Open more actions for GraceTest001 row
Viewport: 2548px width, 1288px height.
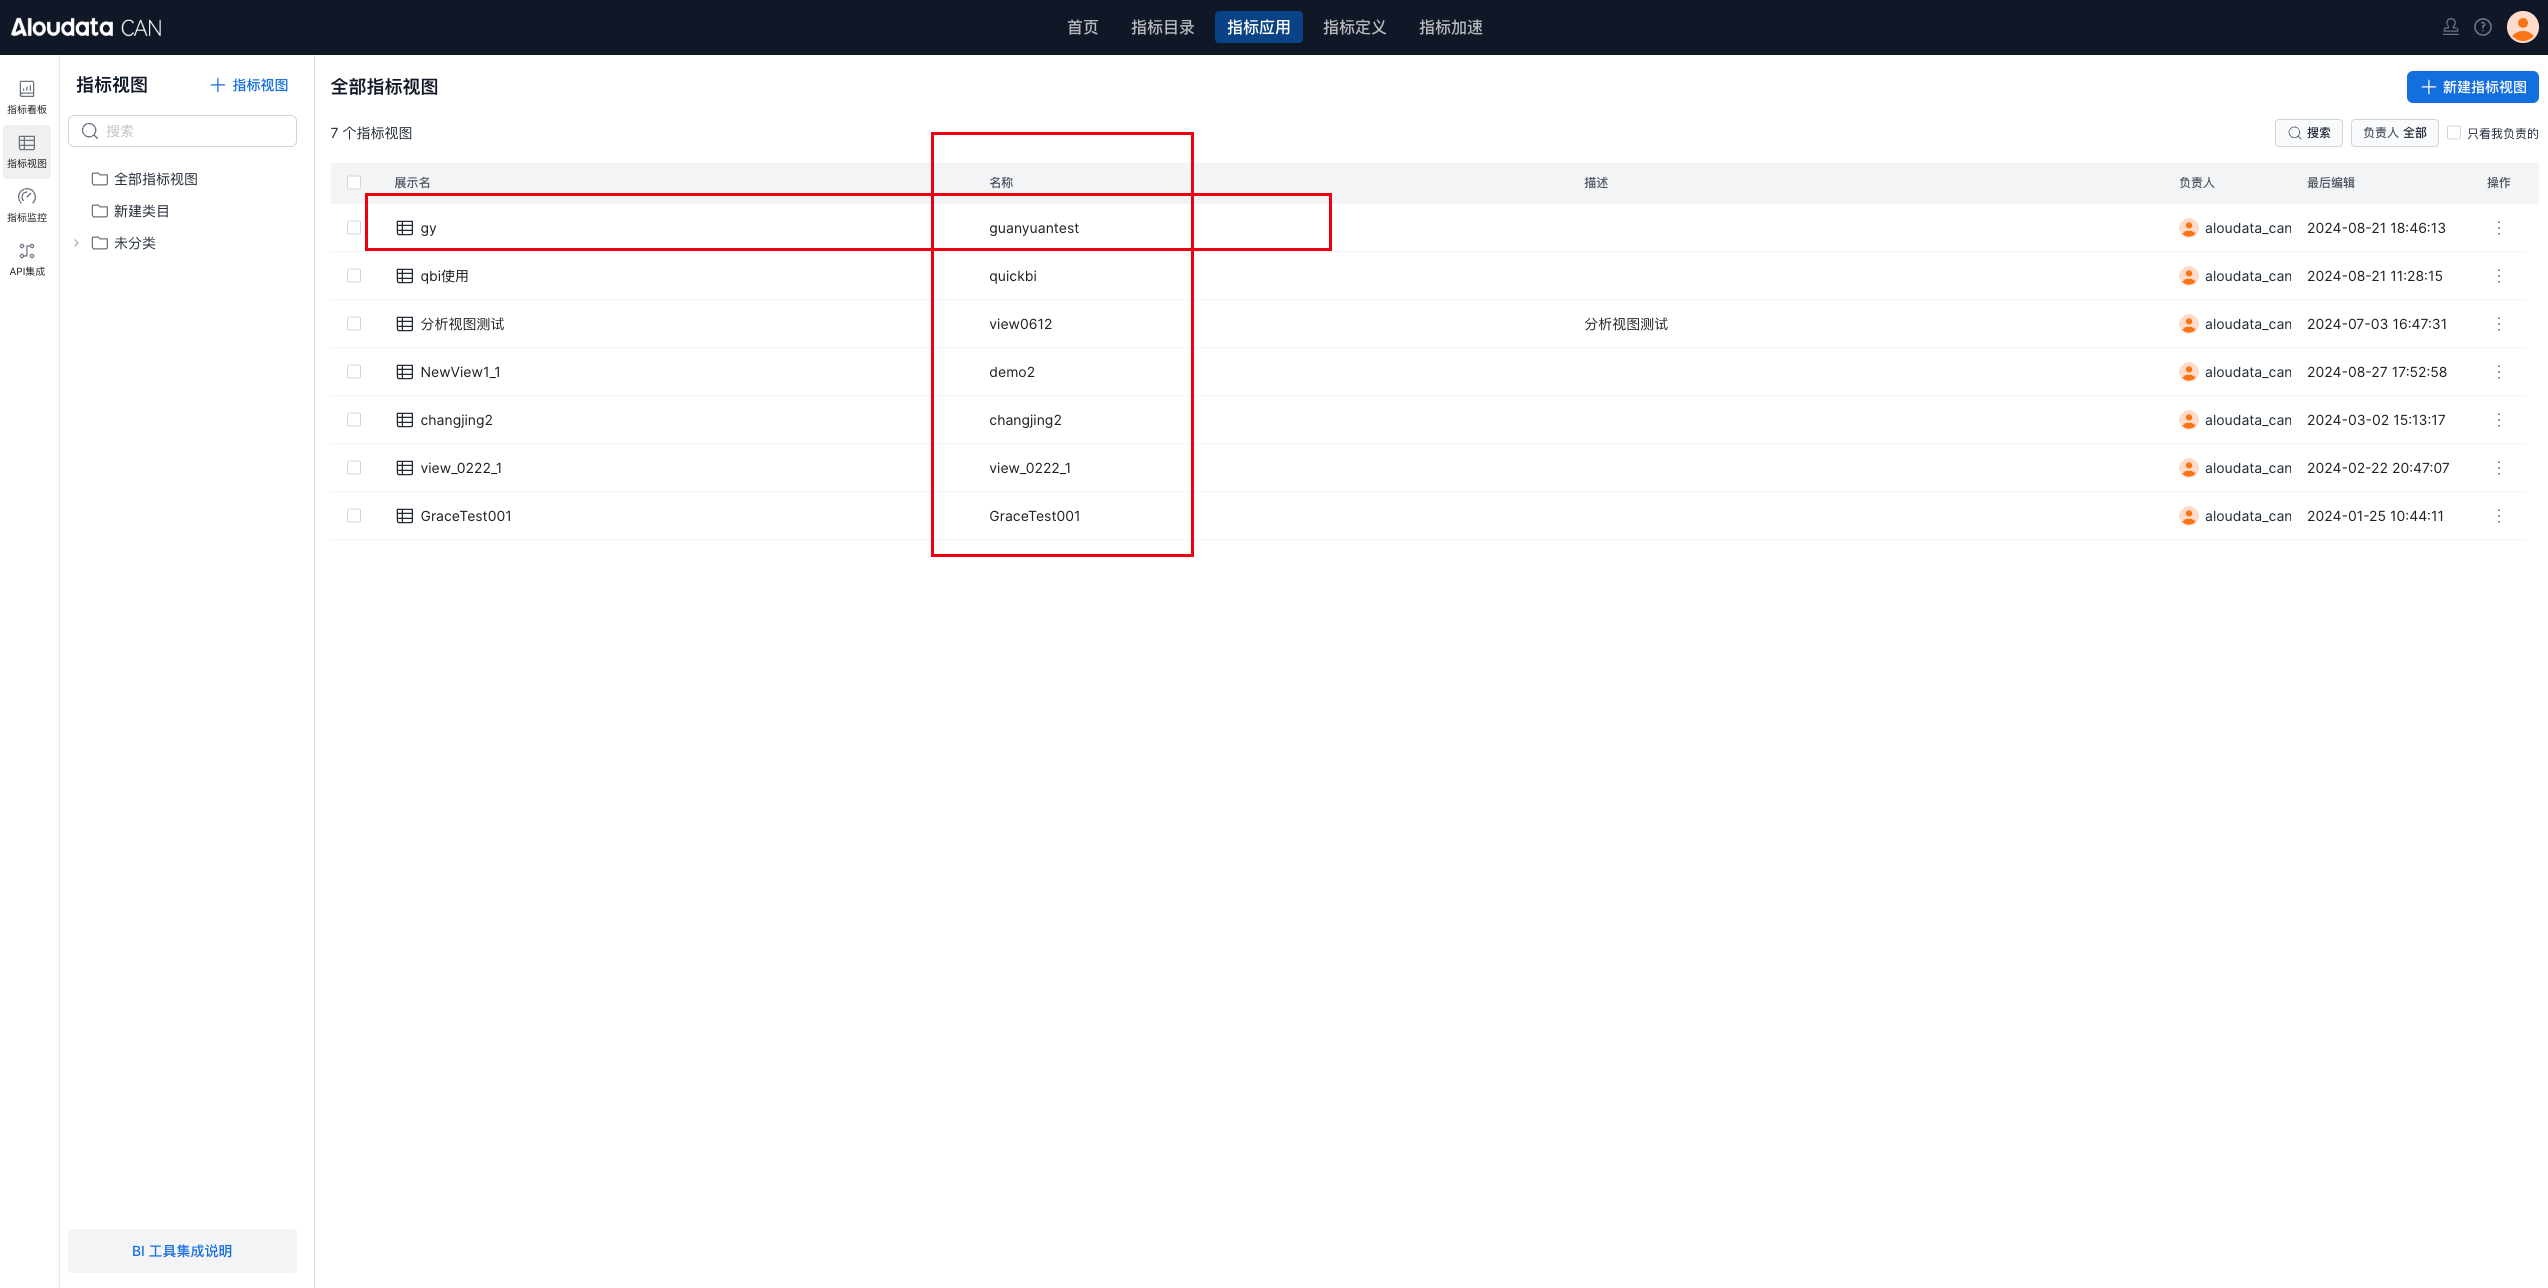click(x=2498, y=516)
